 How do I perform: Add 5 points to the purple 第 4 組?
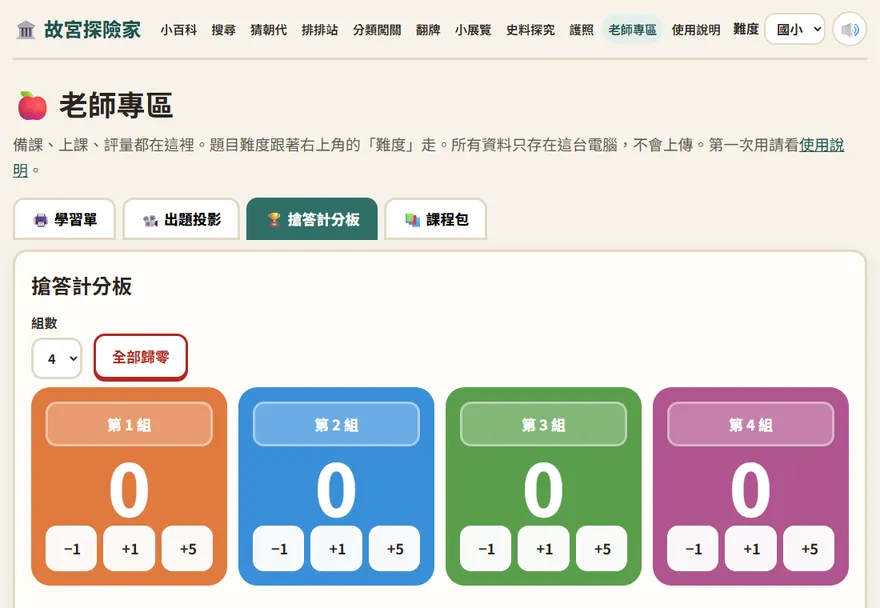coord(809,548)
